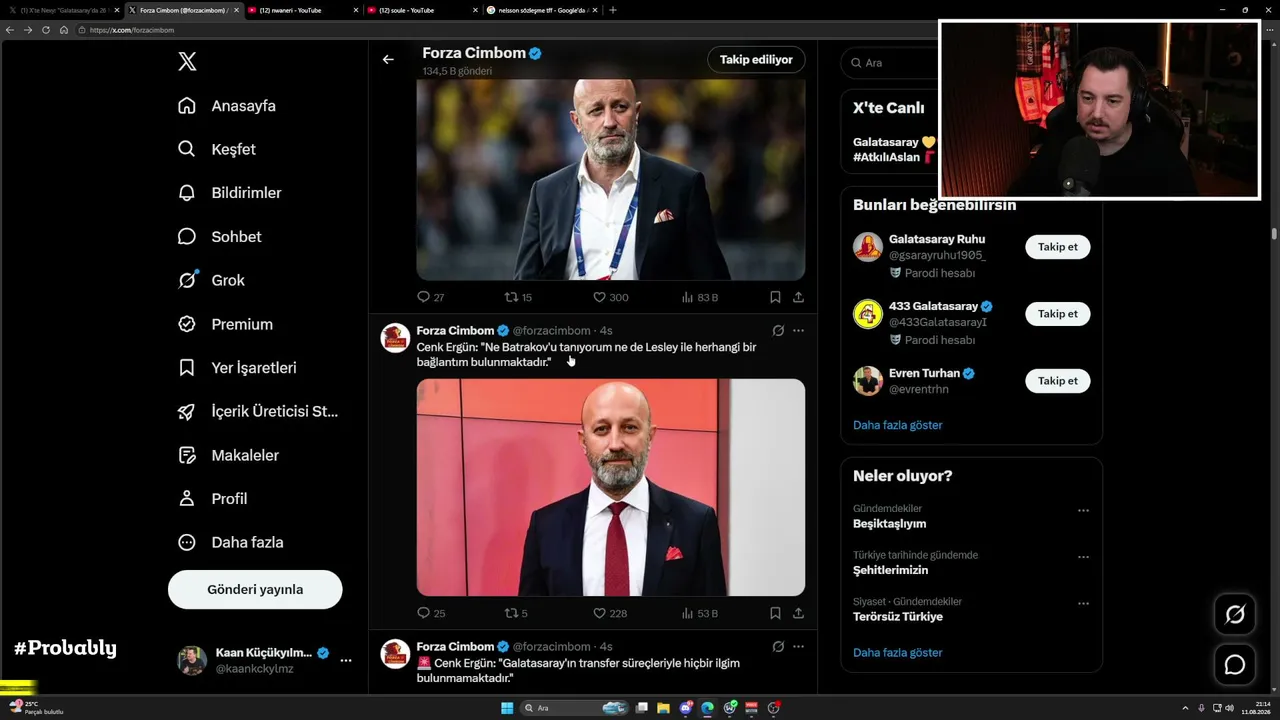
Task: Share the top post with 300 likes
Action: 798,297
